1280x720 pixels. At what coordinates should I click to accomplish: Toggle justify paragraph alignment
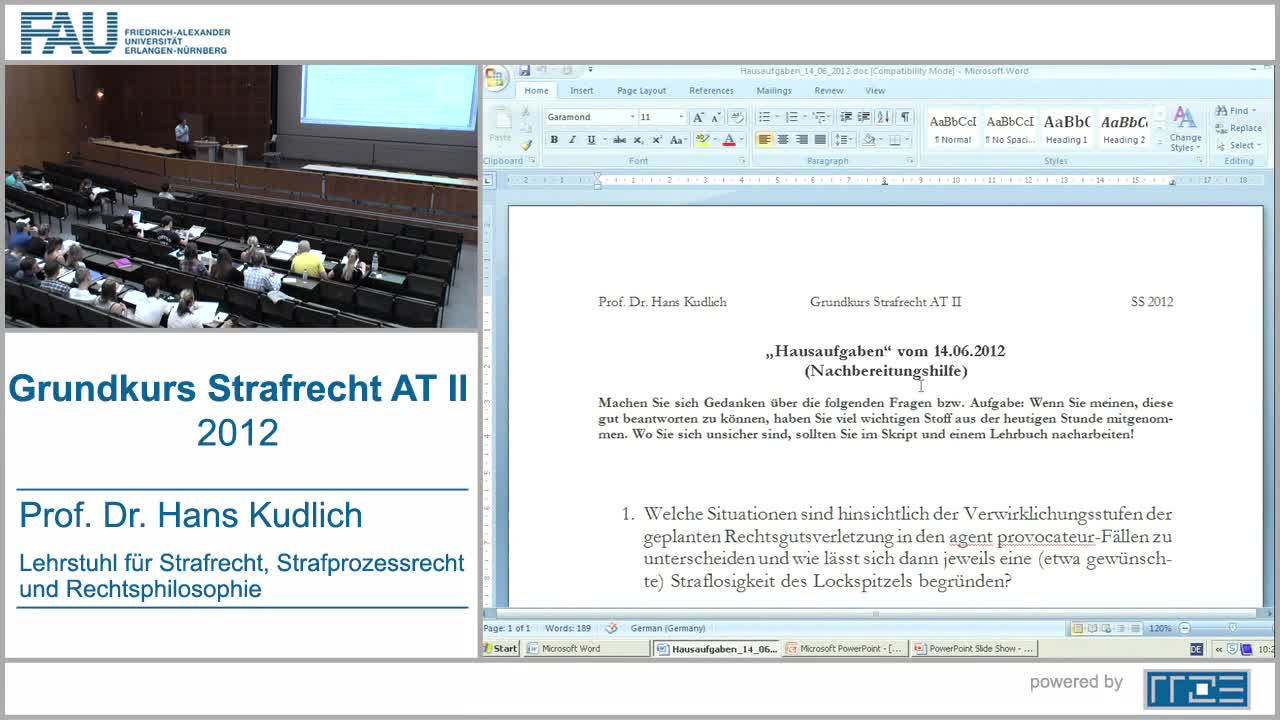click(x=819, y=140)
